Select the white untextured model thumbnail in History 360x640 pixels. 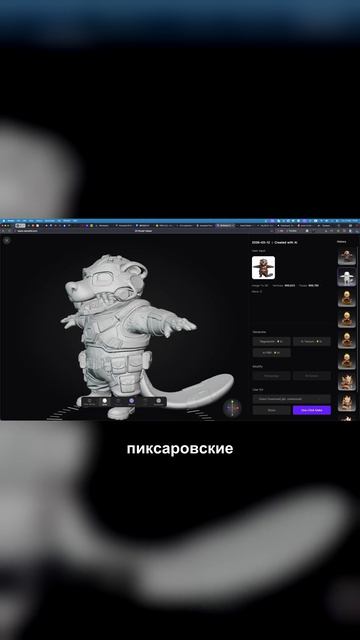(347, 277)
